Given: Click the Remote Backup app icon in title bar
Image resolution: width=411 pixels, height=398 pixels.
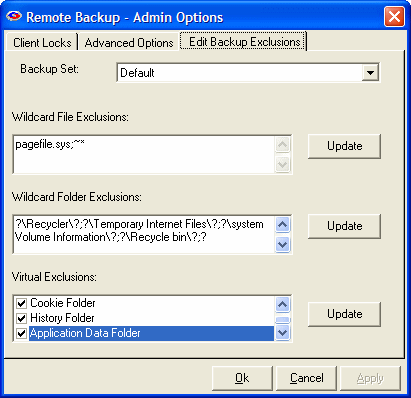Looking at the screenshot, I should [x=14, y=16].
